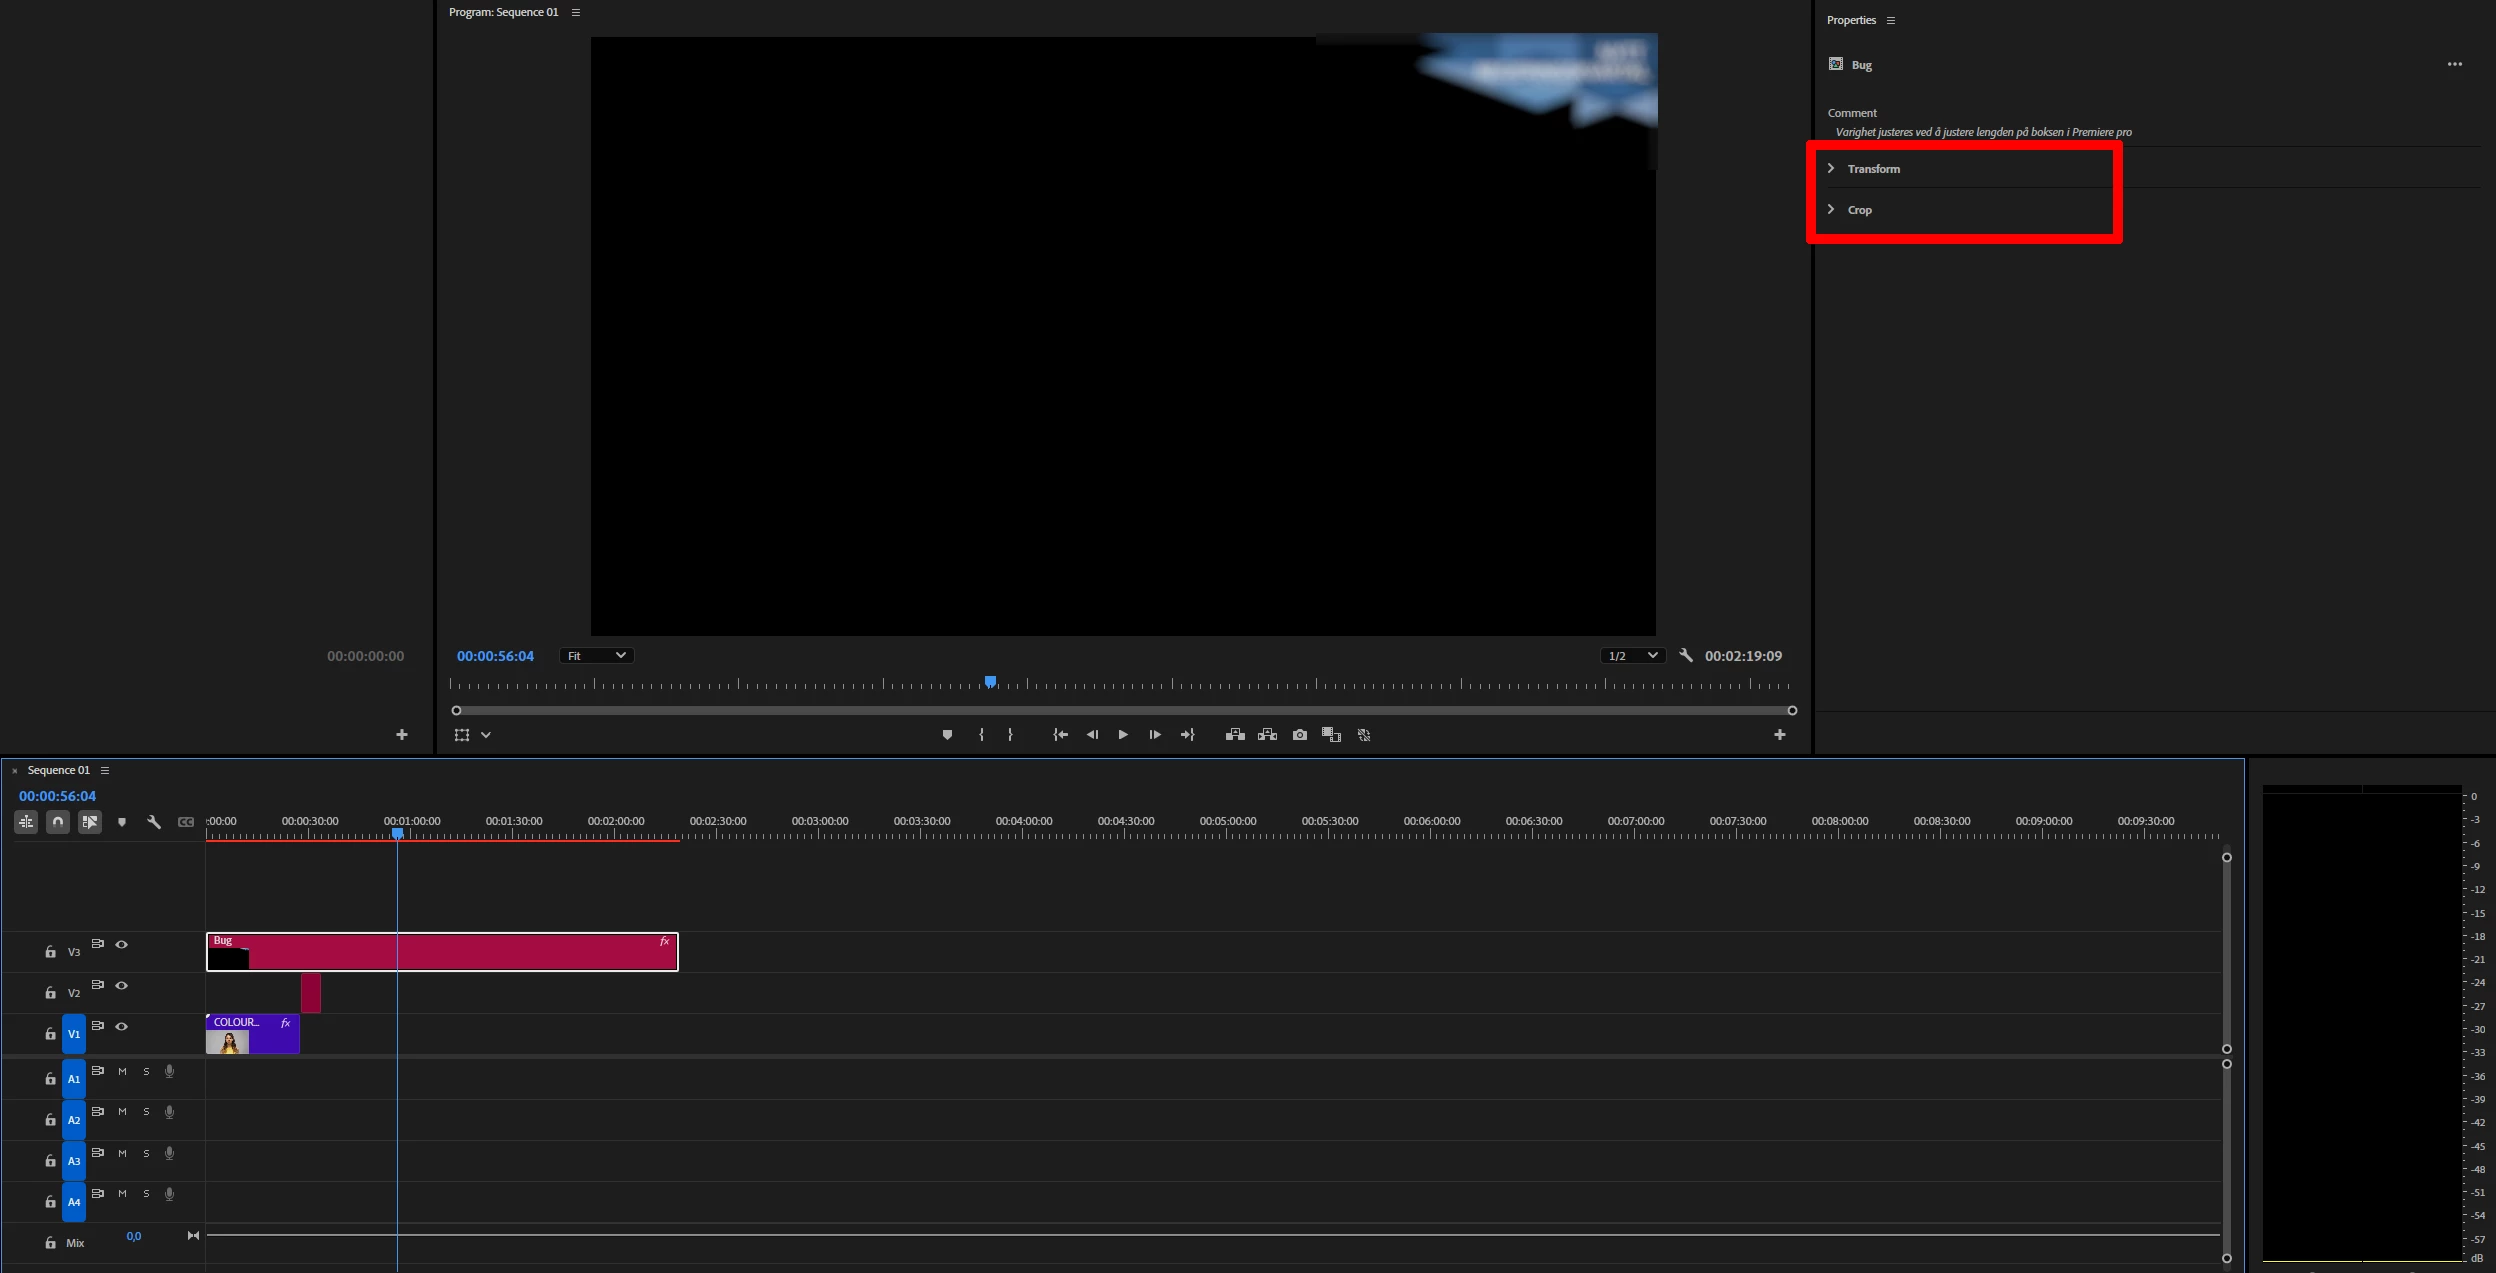Viewport: 2496px width, 1273px height.
Task: Open the Fit zoom level dropdown
Action: pos(597,656)
